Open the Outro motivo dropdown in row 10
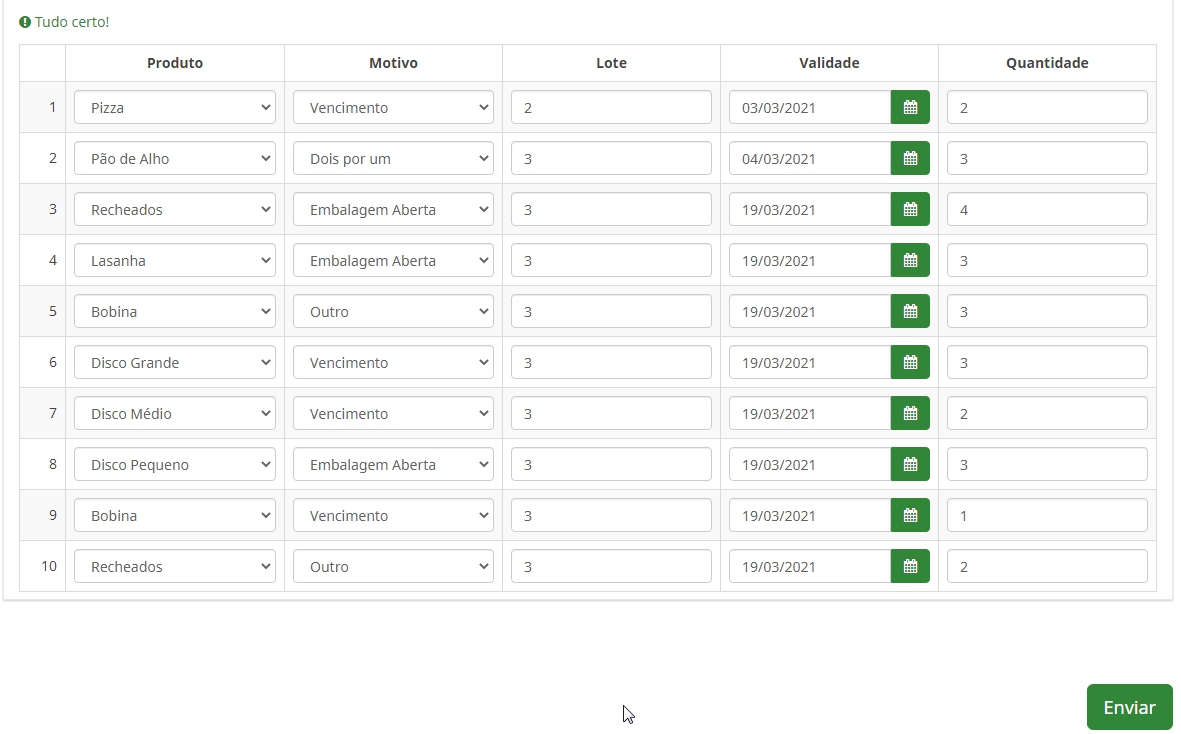This screenshot has height=734, width=1181. (x=393, y=566)
